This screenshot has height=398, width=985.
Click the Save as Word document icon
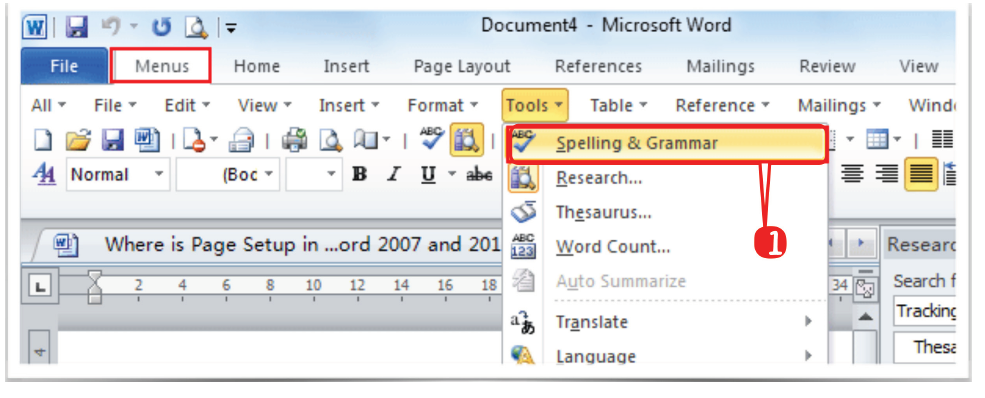coord(147,140)
